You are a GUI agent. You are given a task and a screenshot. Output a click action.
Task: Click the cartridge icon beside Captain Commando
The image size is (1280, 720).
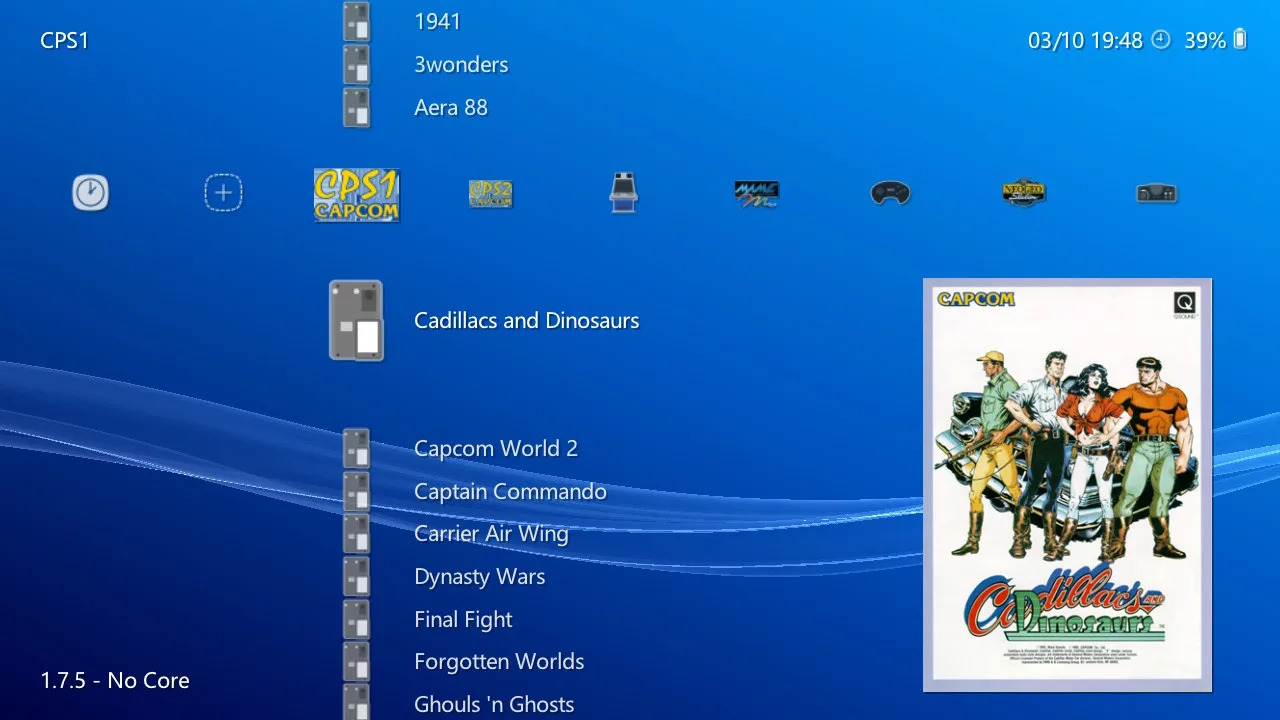pyautogui.click(x=357, y=491)
